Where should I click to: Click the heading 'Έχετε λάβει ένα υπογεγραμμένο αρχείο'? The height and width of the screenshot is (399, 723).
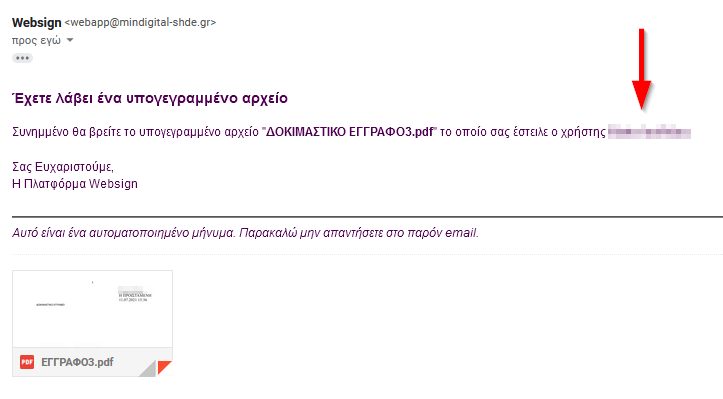(x=150, y=98)
